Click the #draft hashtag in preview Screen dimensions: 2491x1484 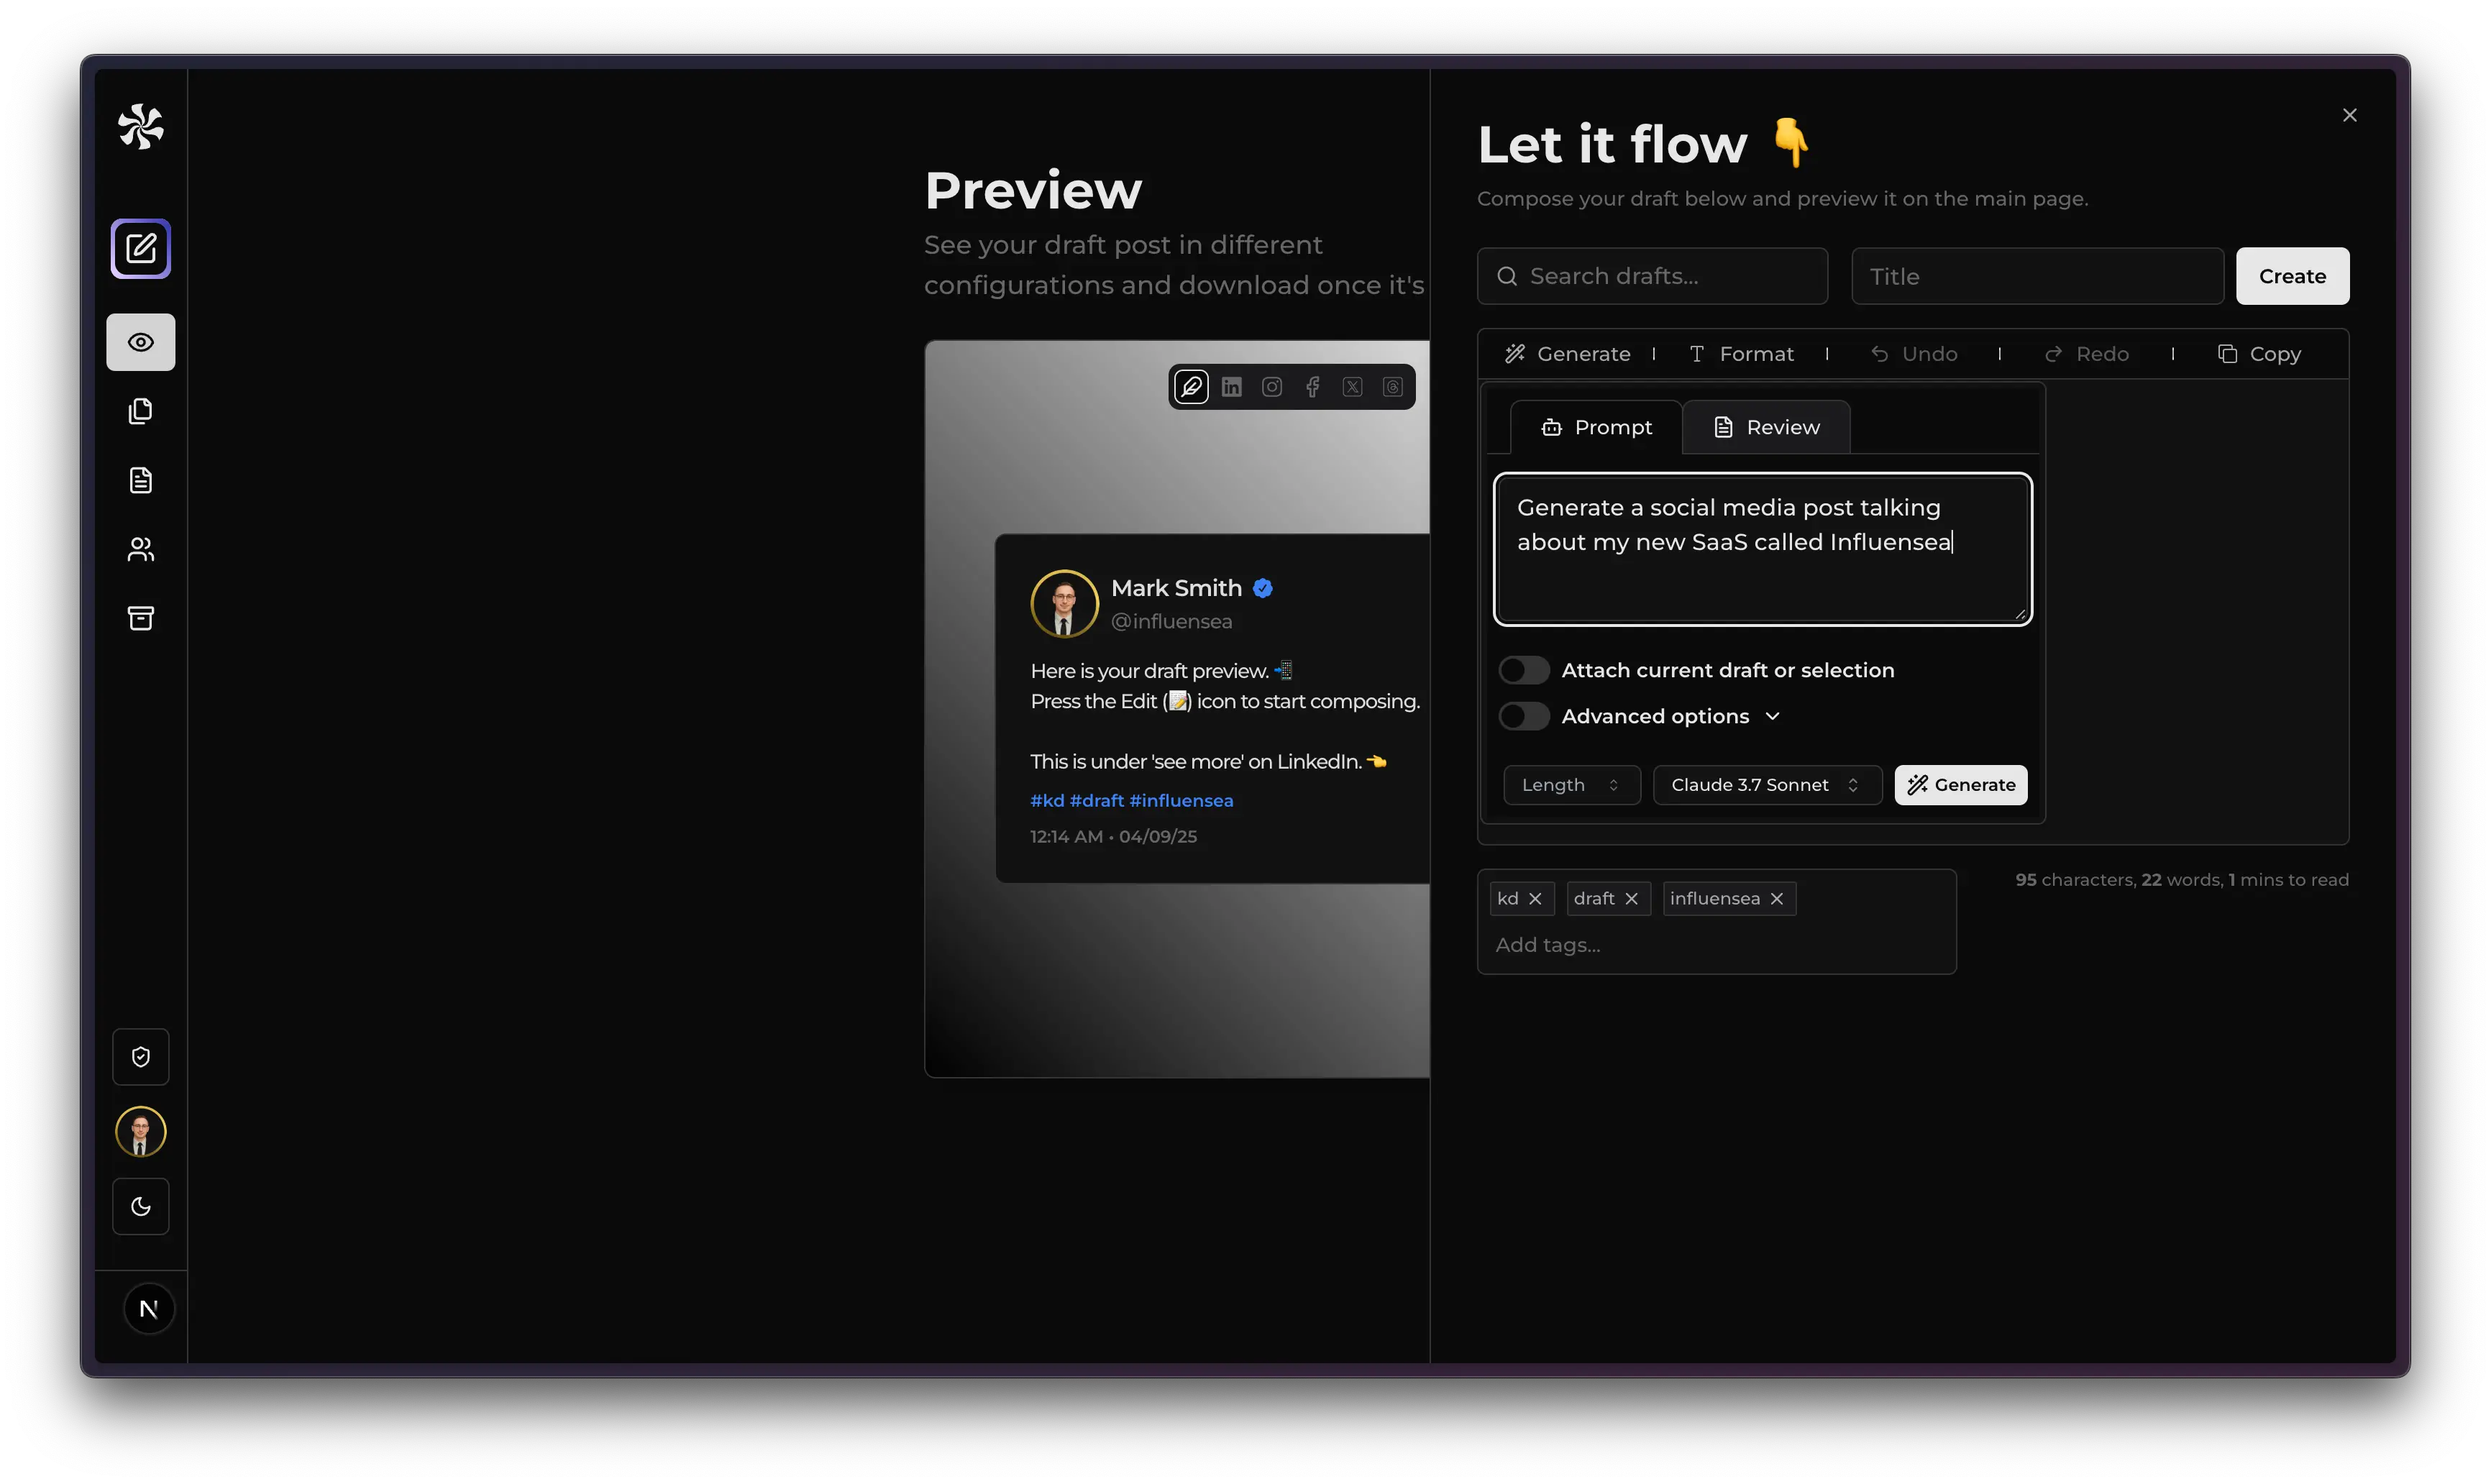point(1097,801)
